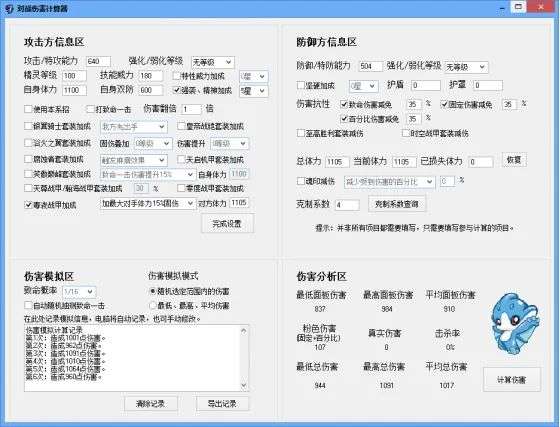This screenshot has width=560, height=427.
Task: Click the 清除记录 button
Action: [151, 404]
